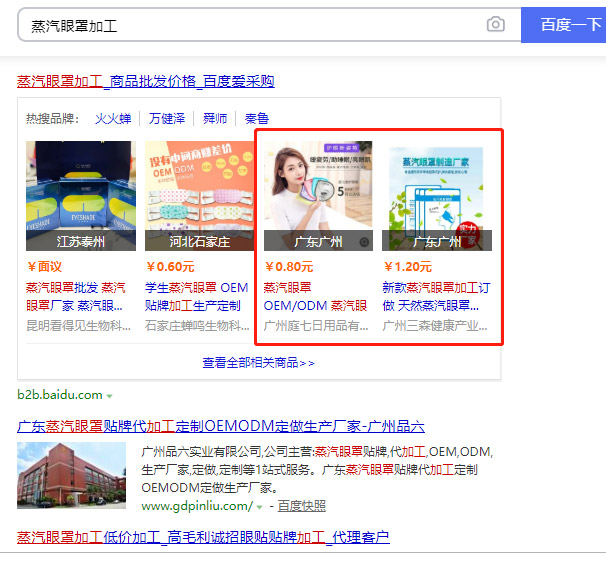Click the ¥0.80元 price text
606x581 pixels.
tap(289, 267)
